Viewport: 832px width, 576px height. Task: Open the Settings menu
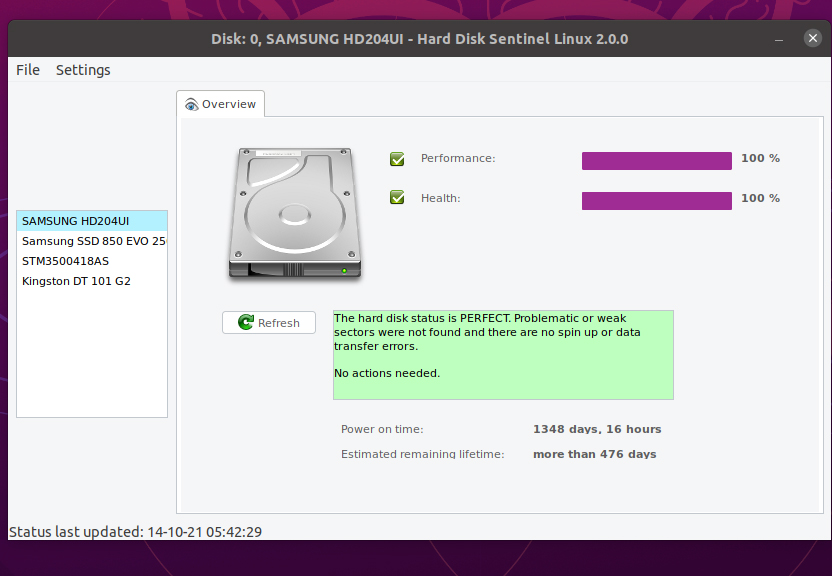click(83, 70)
